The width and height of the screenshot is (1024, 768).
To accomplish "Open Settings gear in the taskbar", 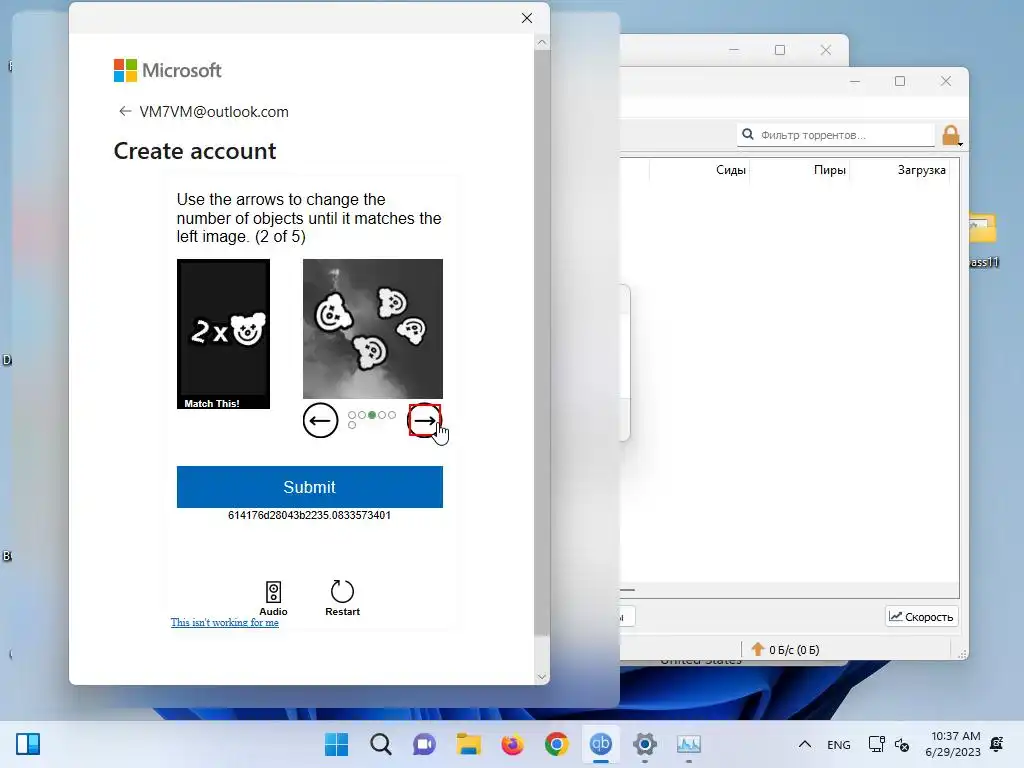I will (645, 744).
